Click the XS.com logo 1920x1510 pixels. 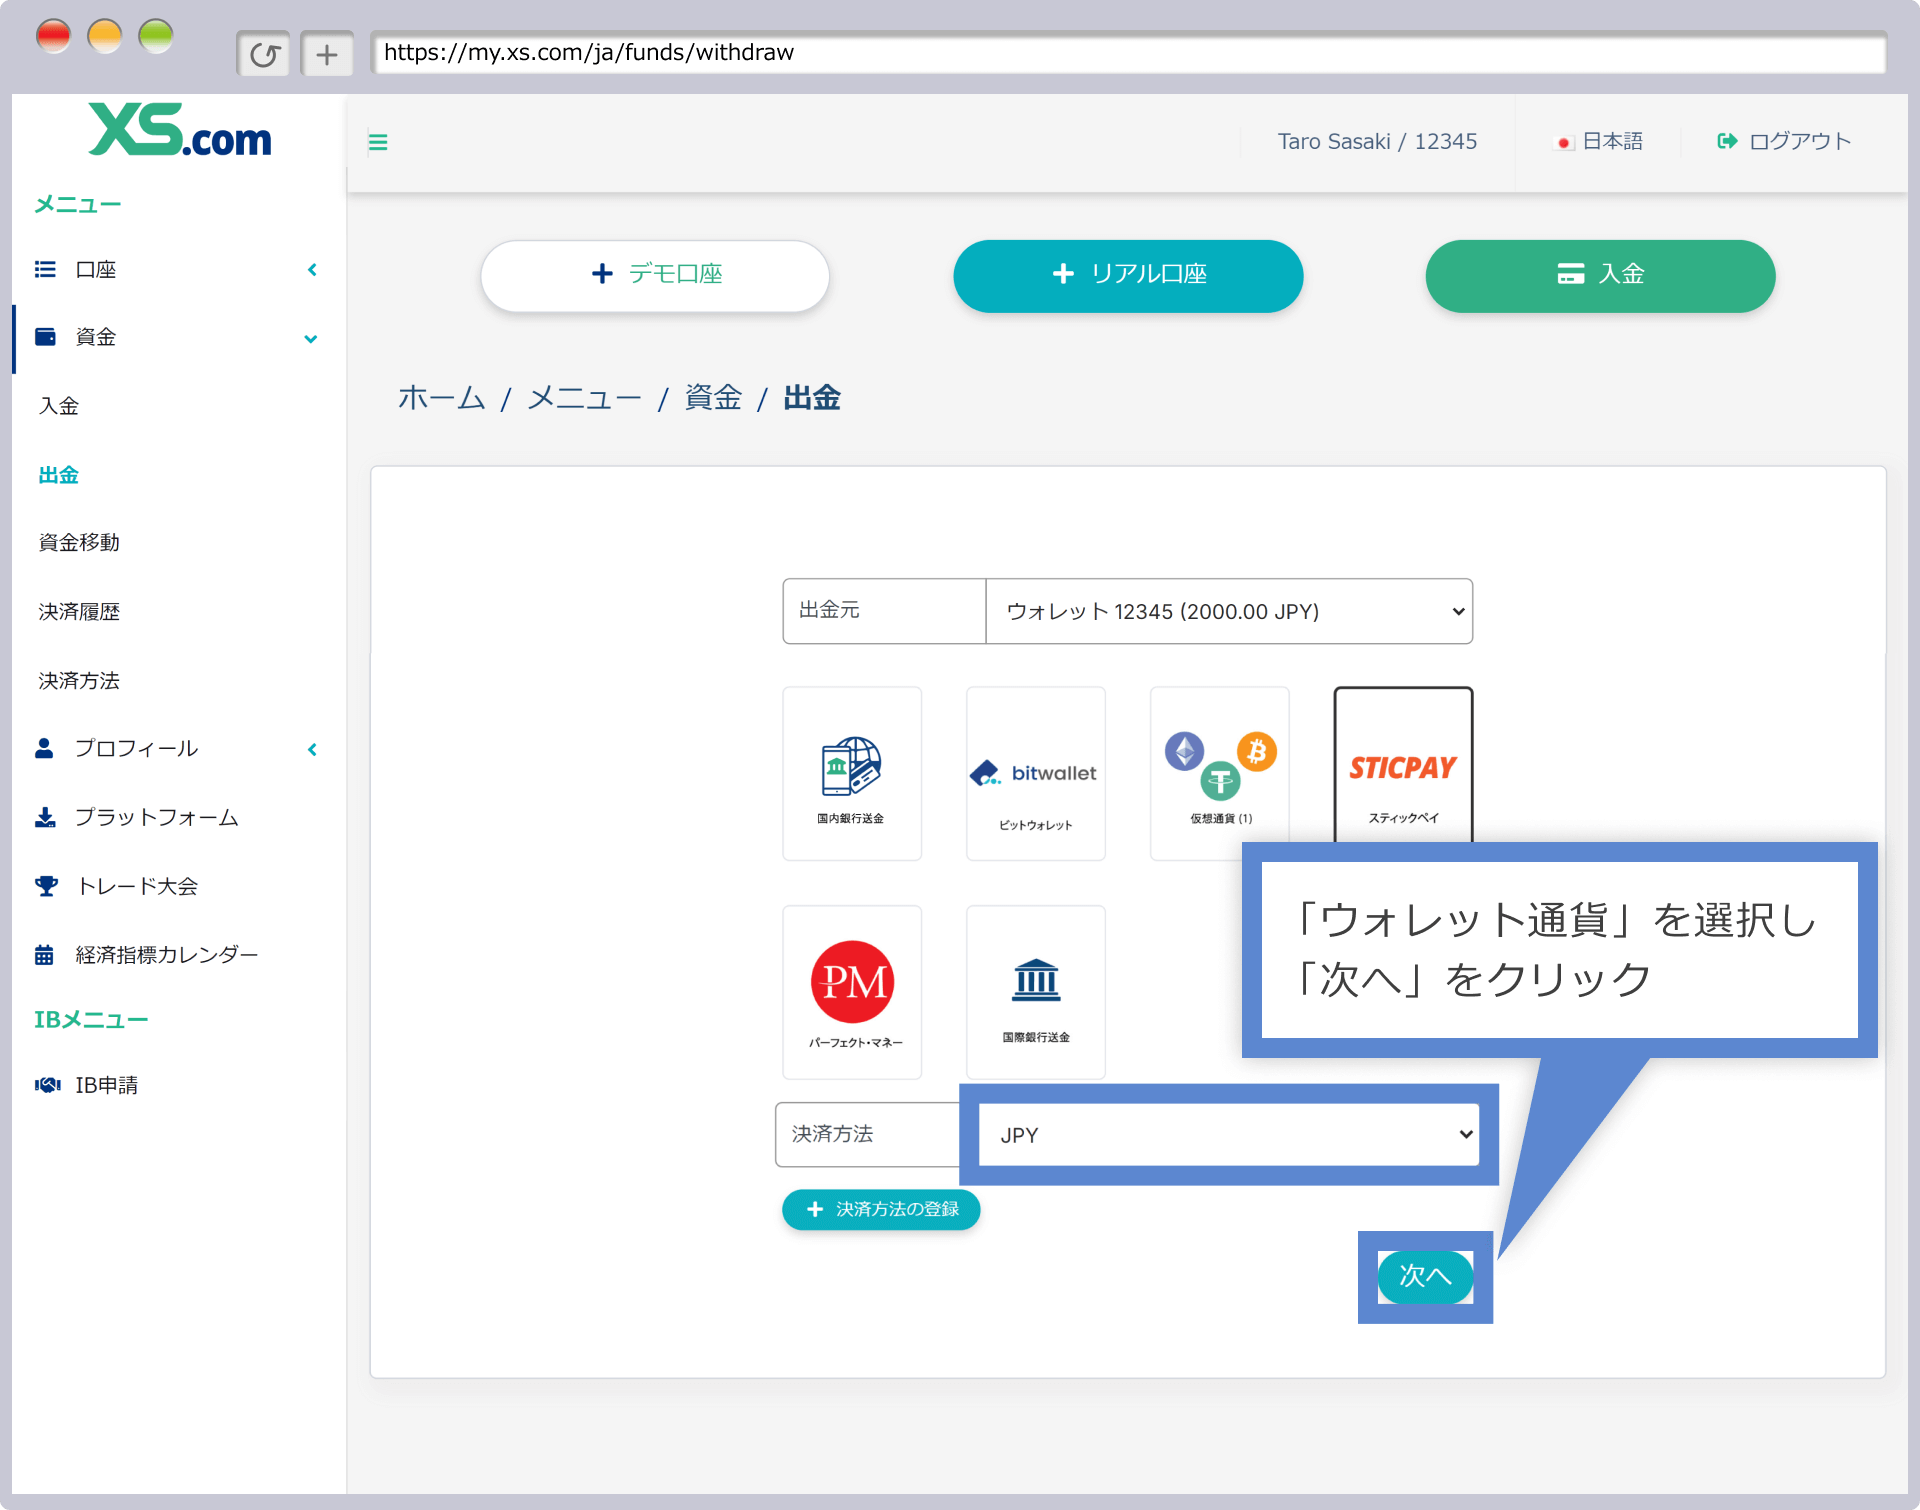(180, 131)
